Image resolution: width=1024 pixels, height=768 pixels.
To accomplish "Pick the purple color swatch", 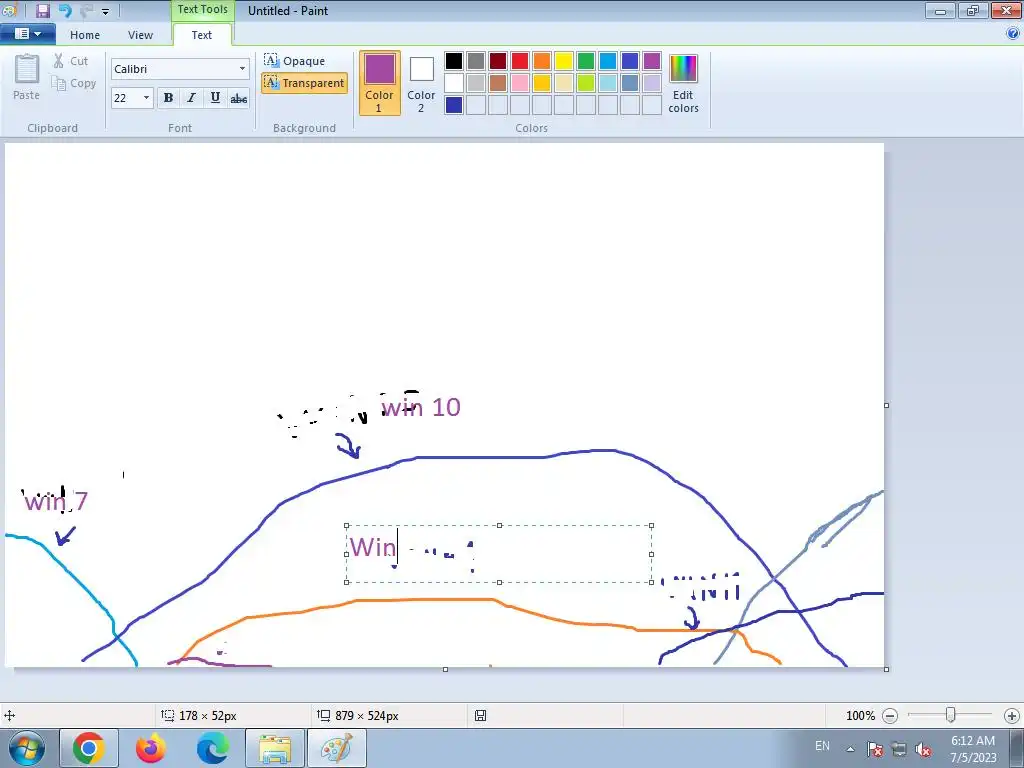I will coord(652,61).
